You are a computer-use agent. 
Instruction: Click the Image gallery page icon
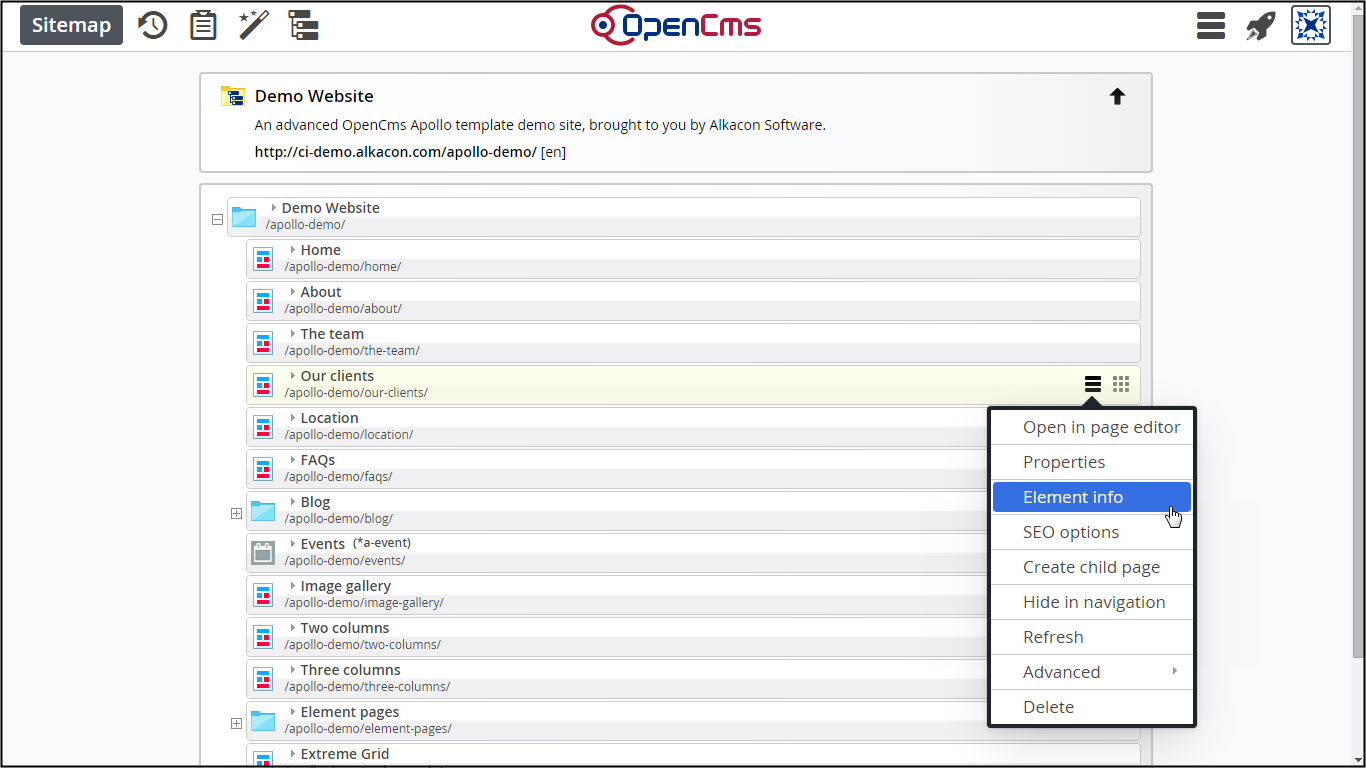[x=263, y=595]
